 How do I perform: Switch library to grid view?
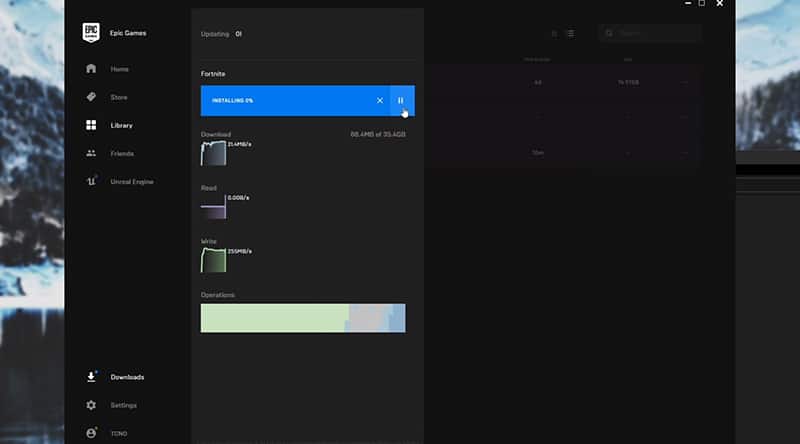554,33
